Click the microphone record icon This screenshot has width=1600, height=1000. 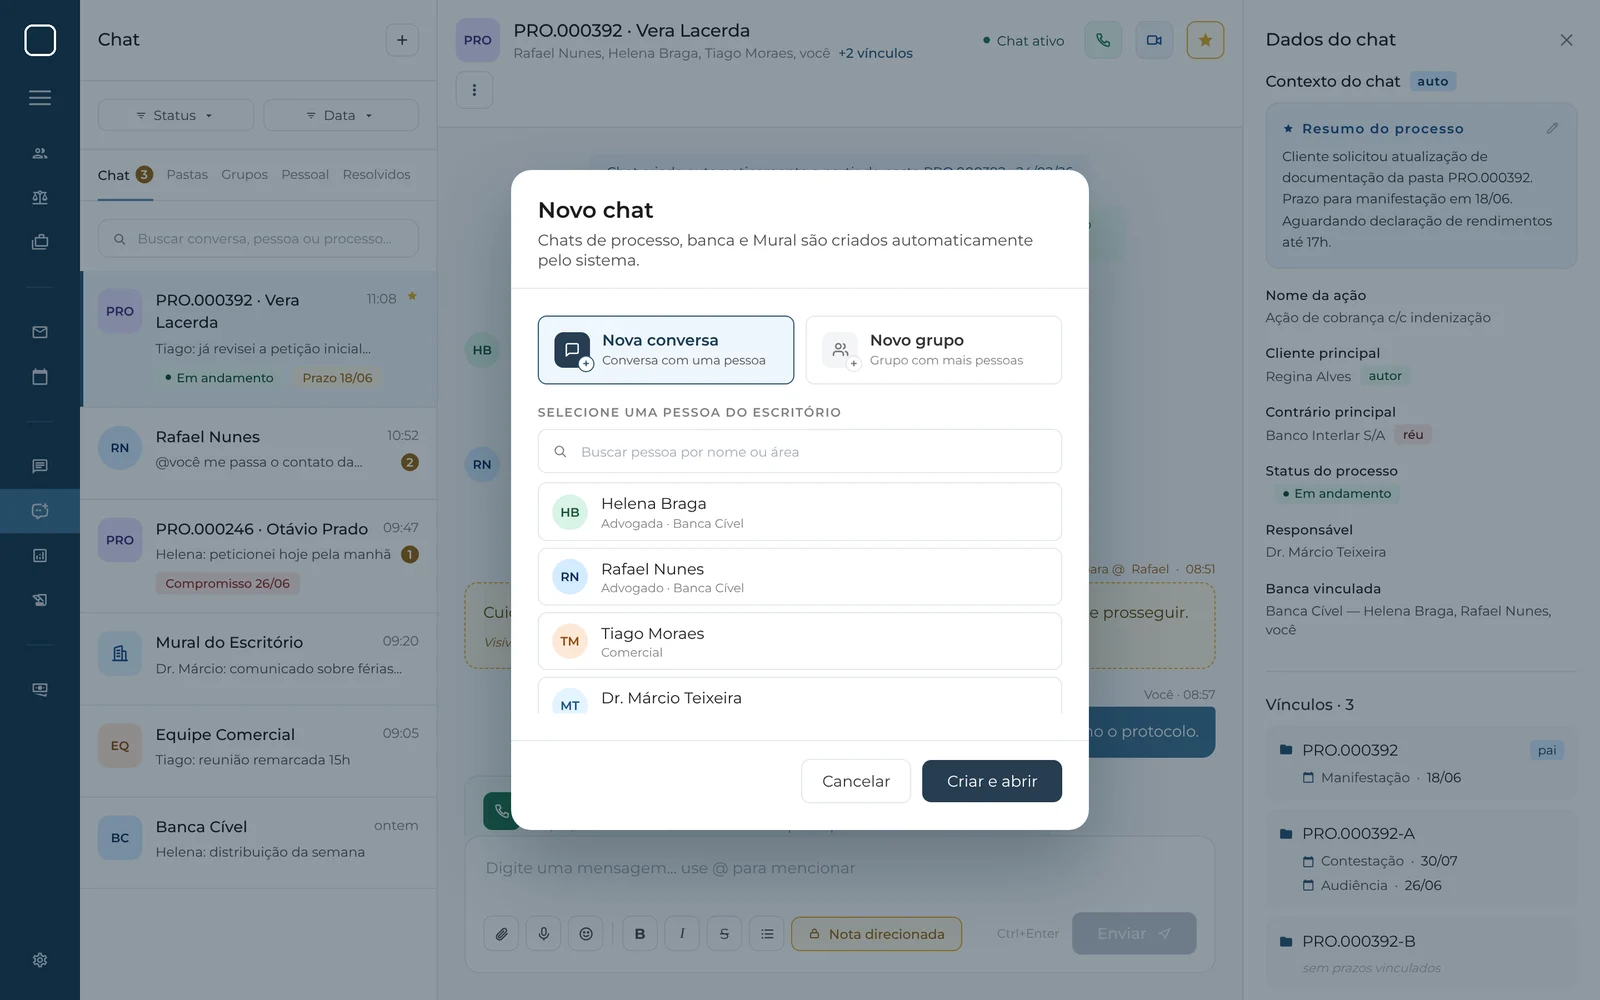(x=543, y=934)
